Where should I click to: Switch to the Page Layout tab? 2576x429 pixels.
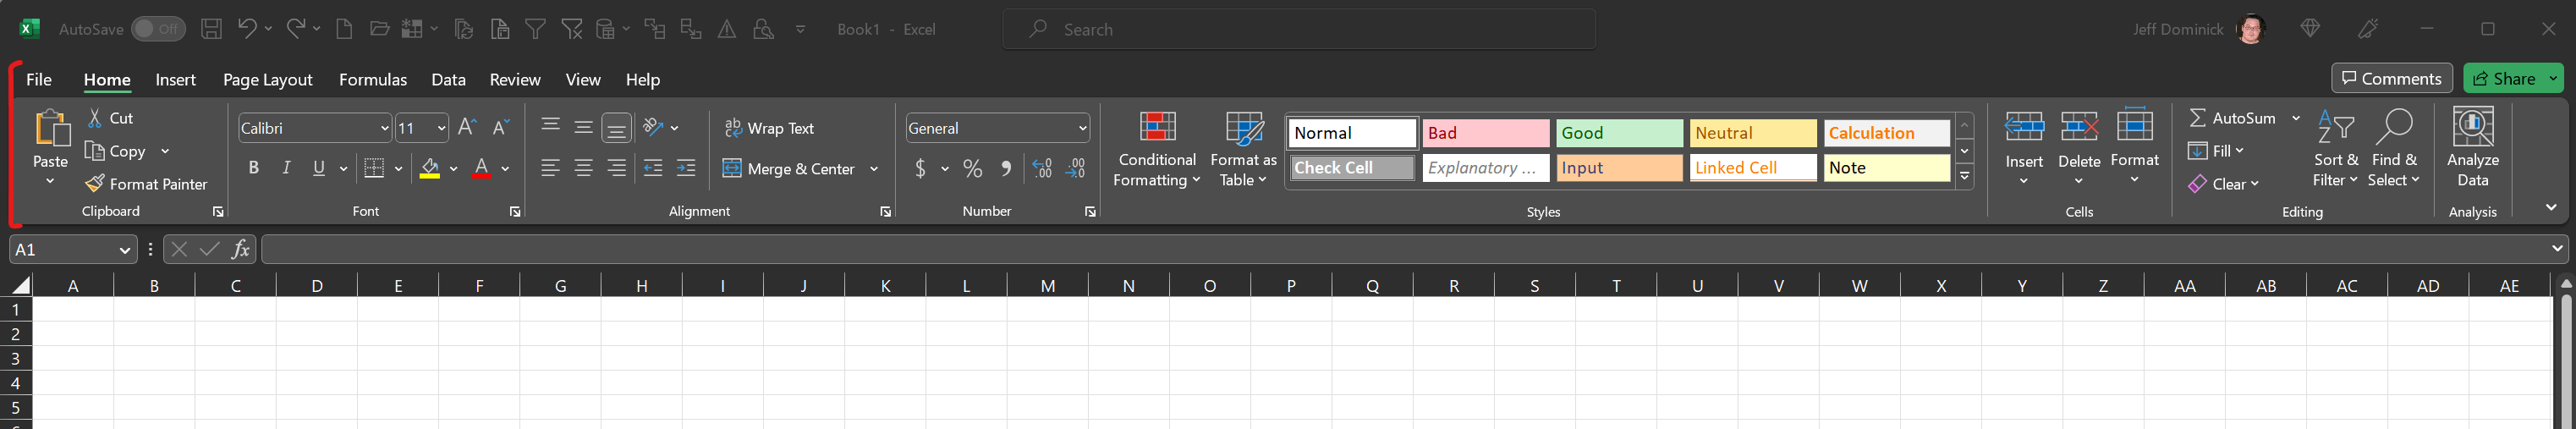[267, 79]
